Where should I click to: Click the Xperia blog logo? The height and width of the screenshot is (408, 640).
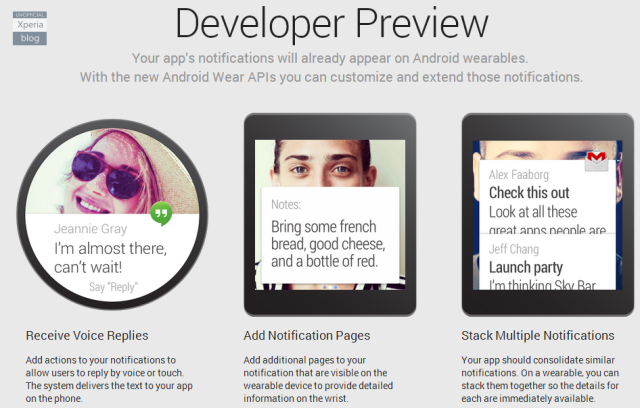coord(30,28)
